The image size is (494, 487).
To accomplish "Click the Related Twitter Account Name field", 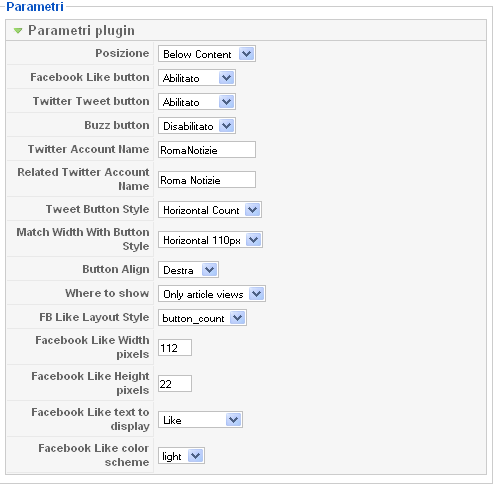I will pos(207,180).
